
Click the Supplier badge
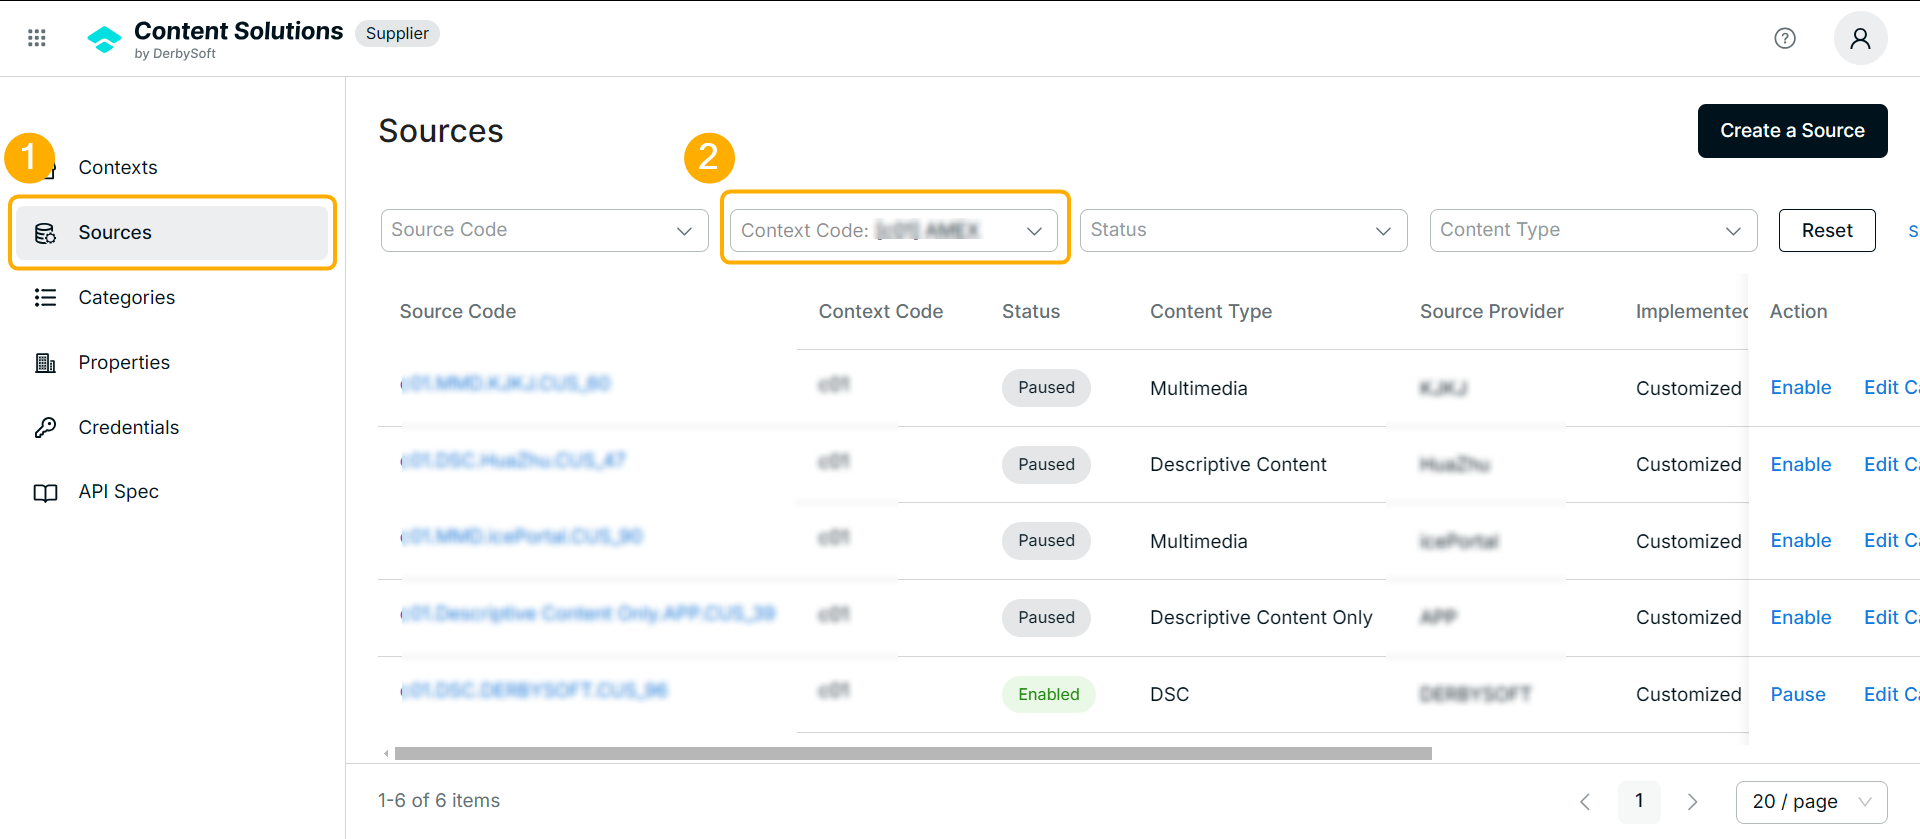[x=397, y=33]
